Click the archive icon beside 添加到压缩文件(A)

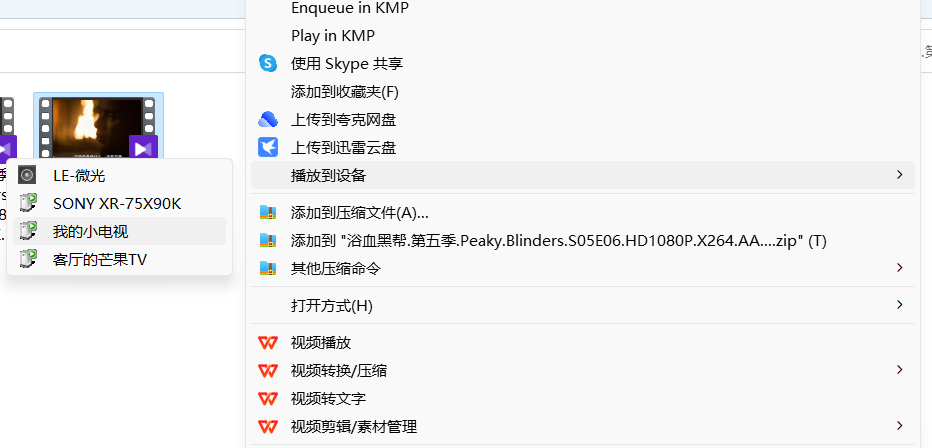click(x=268, y=213)
